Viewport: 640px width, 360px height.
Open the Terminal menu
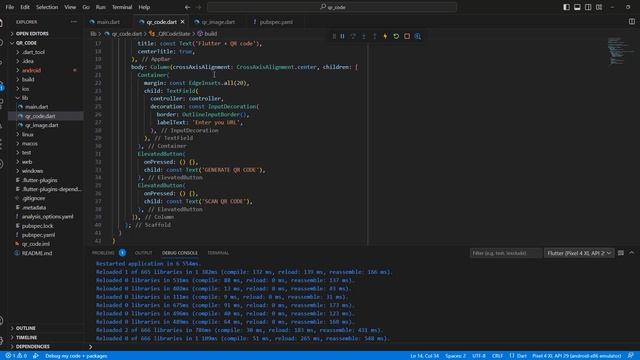coord(122,7)
